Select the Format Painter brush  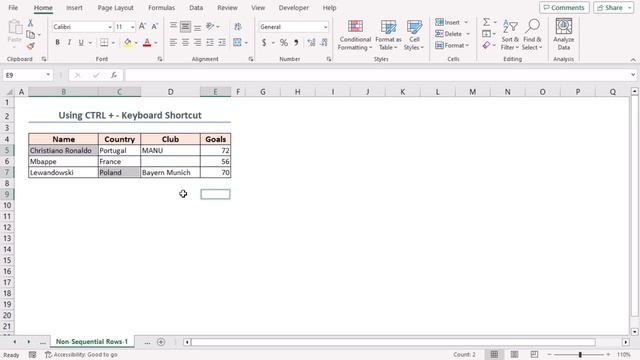click(30, 46)
